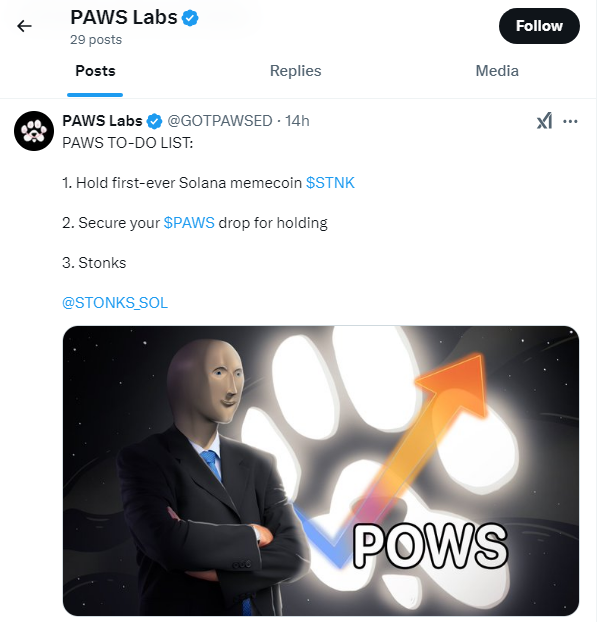609x624 pixels.
Task: Click the Grok explain-post icon
Action: point(544,121)
